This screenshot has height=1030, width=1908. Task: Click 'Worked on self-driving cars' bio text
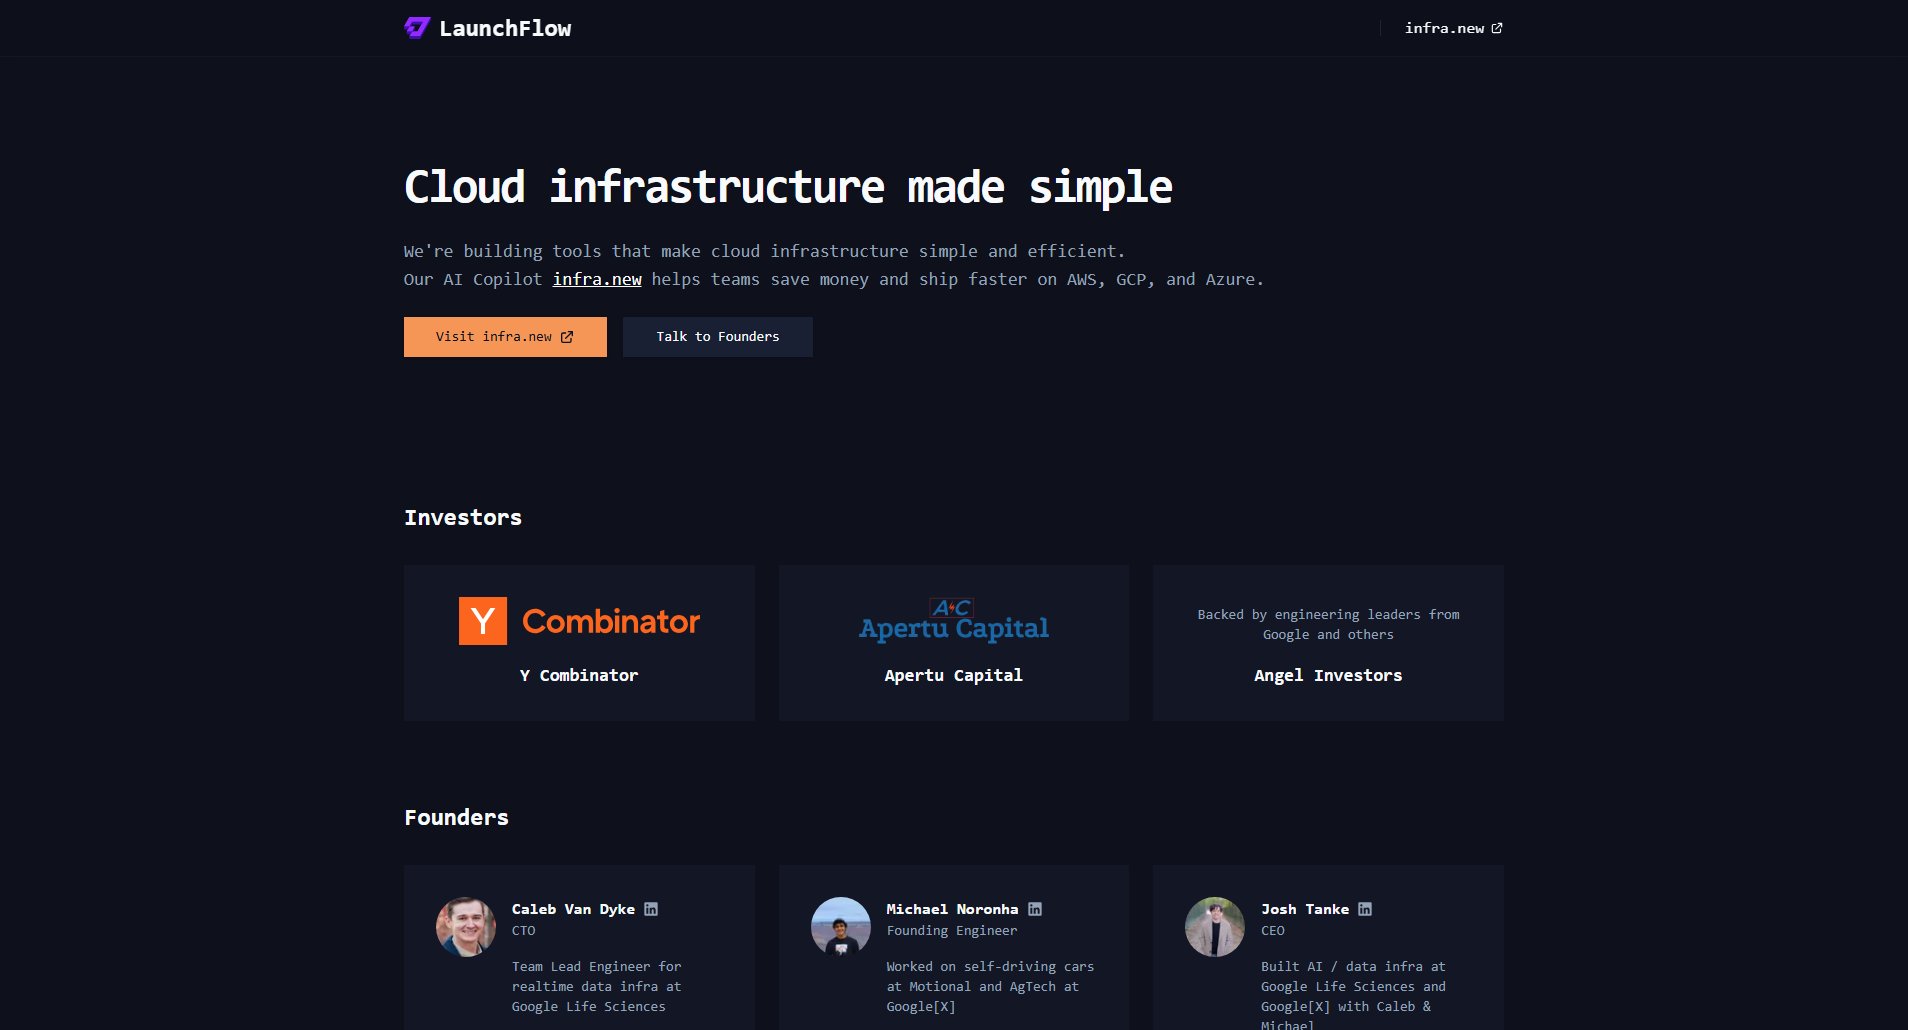coord(990,986)
